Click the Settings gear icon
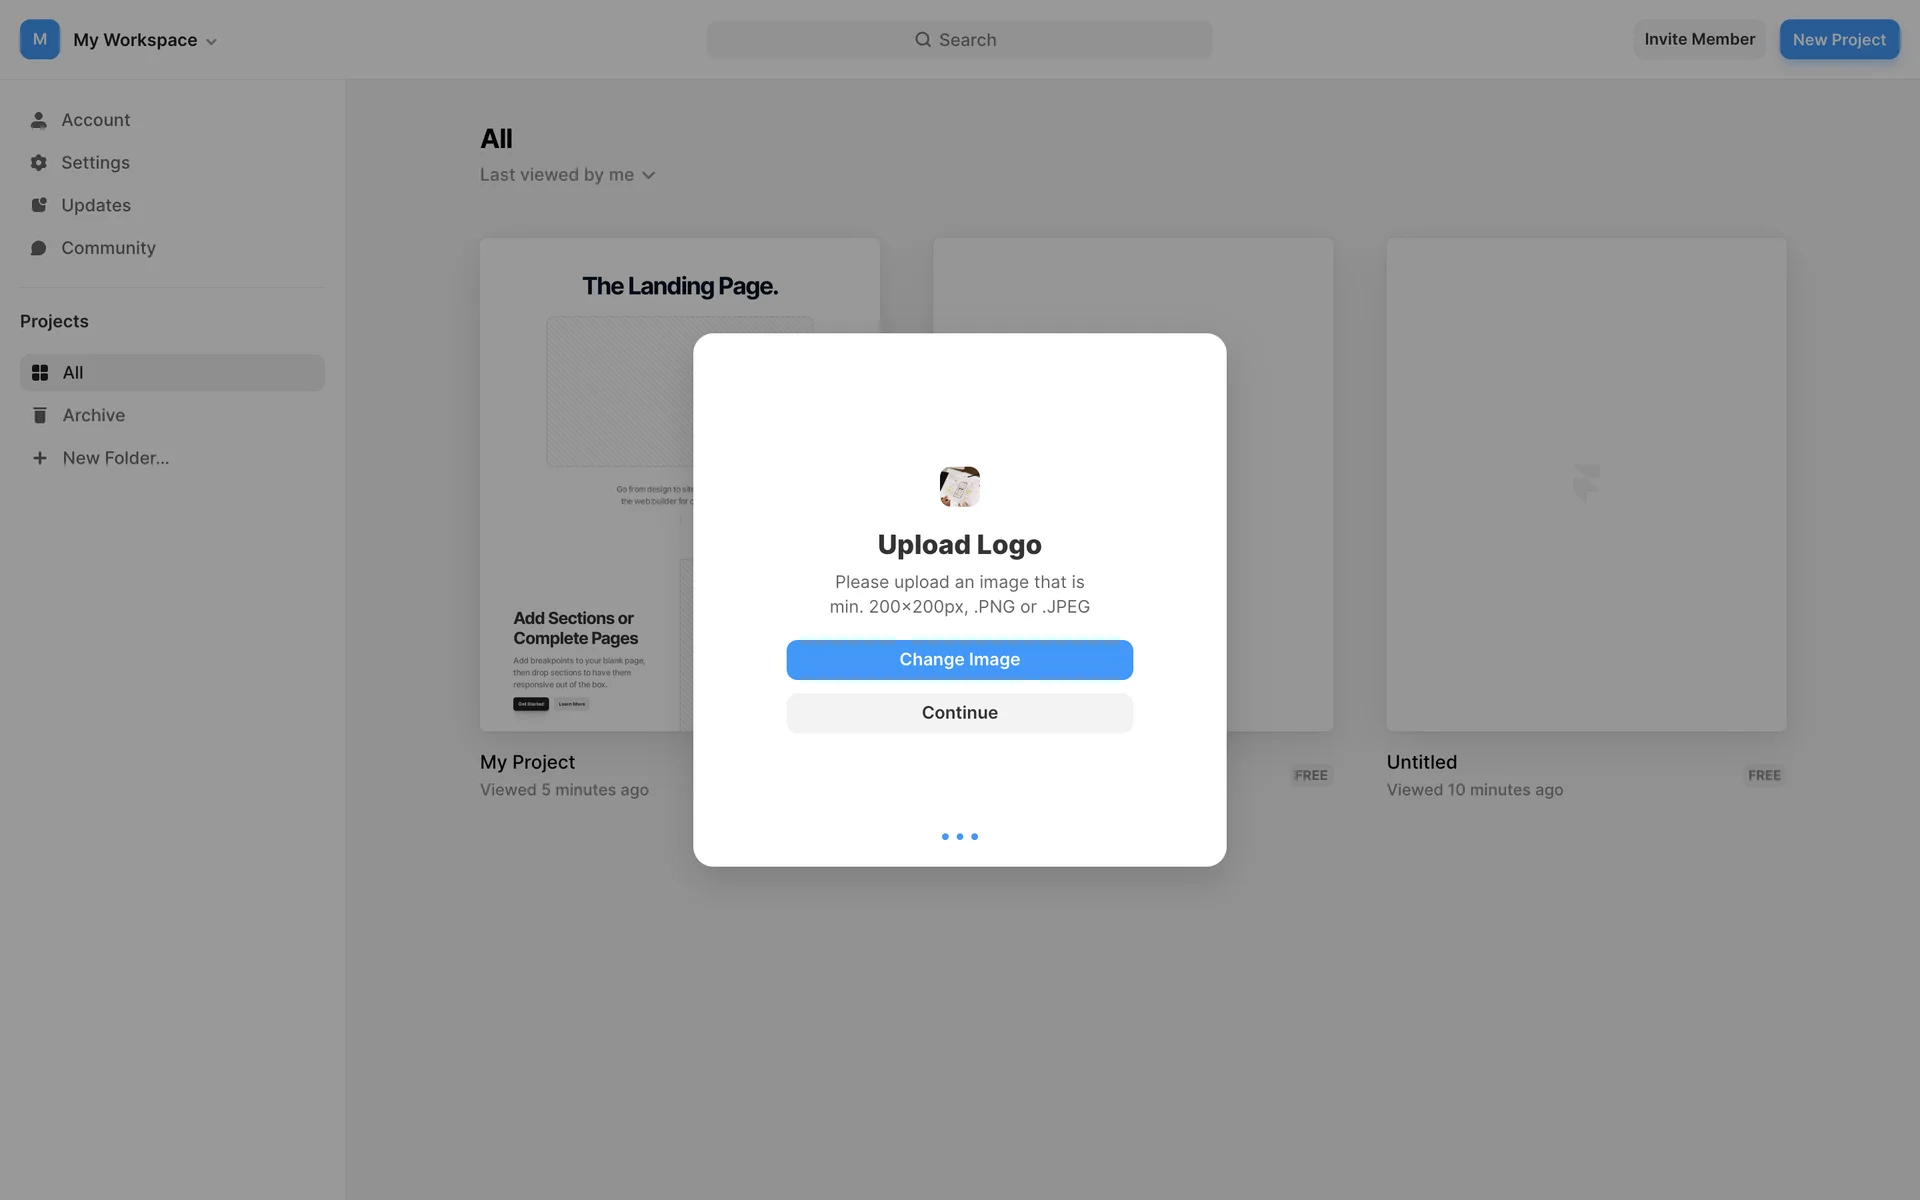The image size is (1920, 1200). click(x=39, y=163)
